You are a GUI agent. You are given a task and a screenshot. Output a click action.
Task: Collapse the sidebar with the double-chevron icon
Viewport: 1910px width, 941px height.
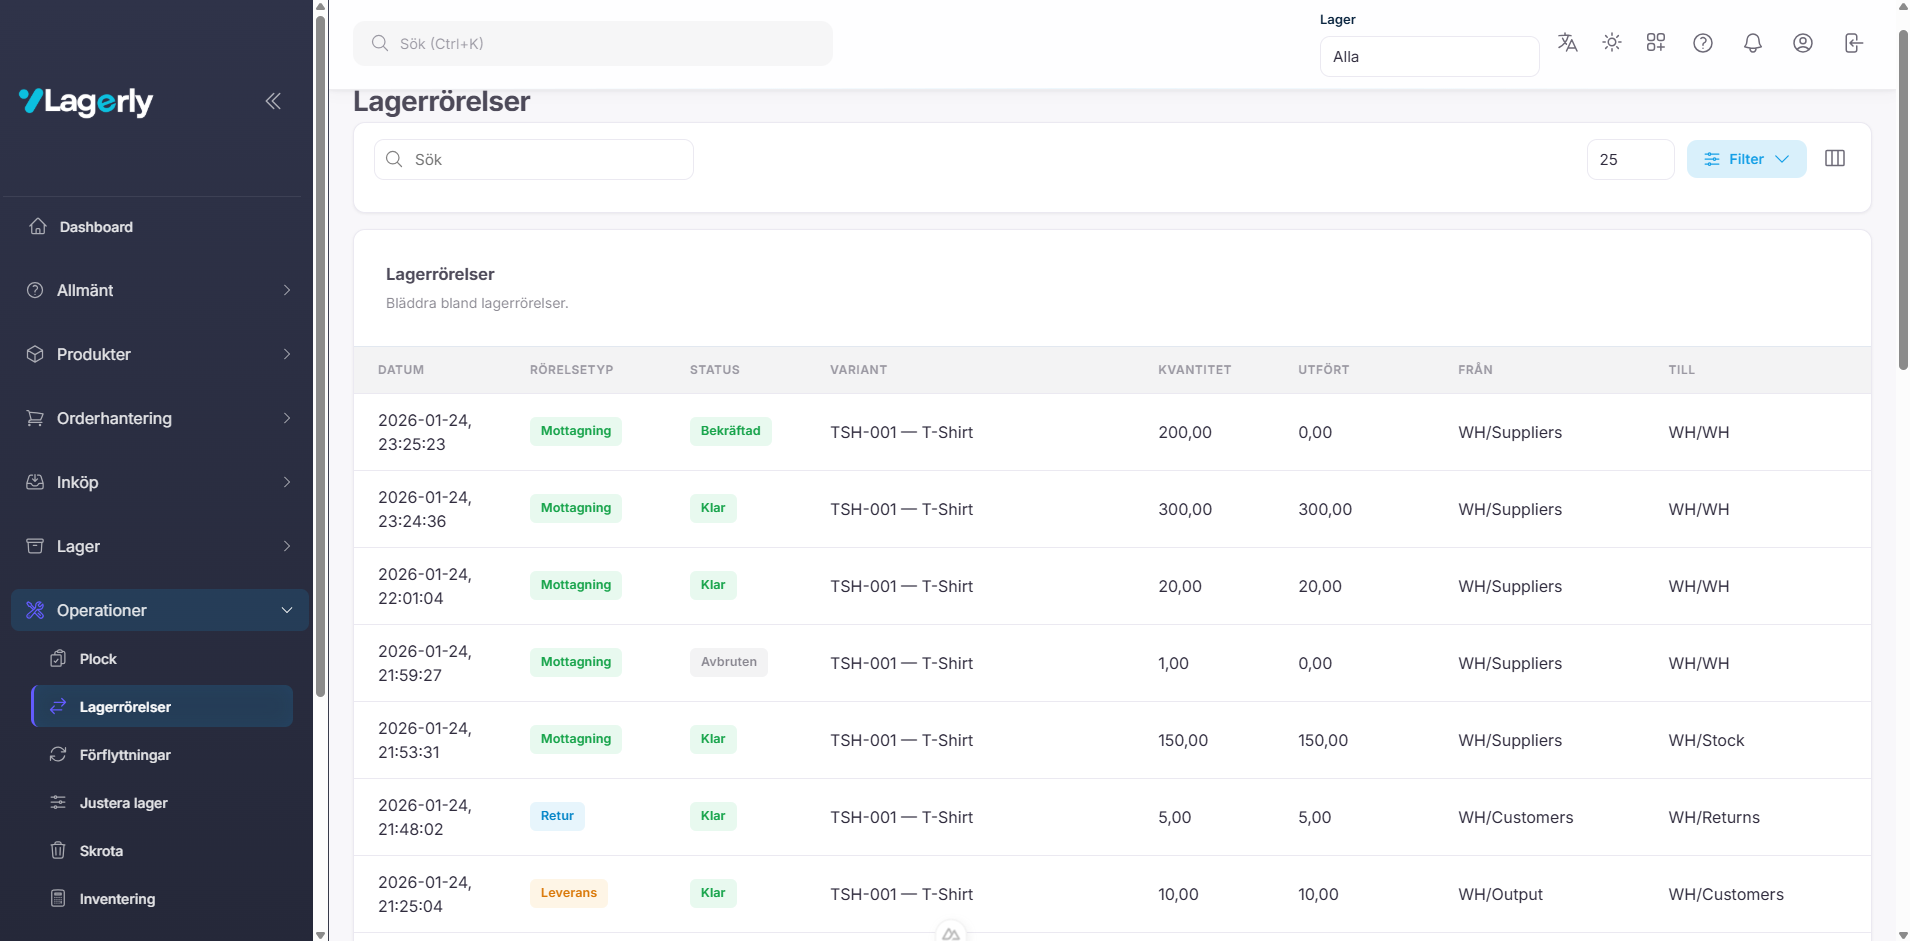[273, 101]
